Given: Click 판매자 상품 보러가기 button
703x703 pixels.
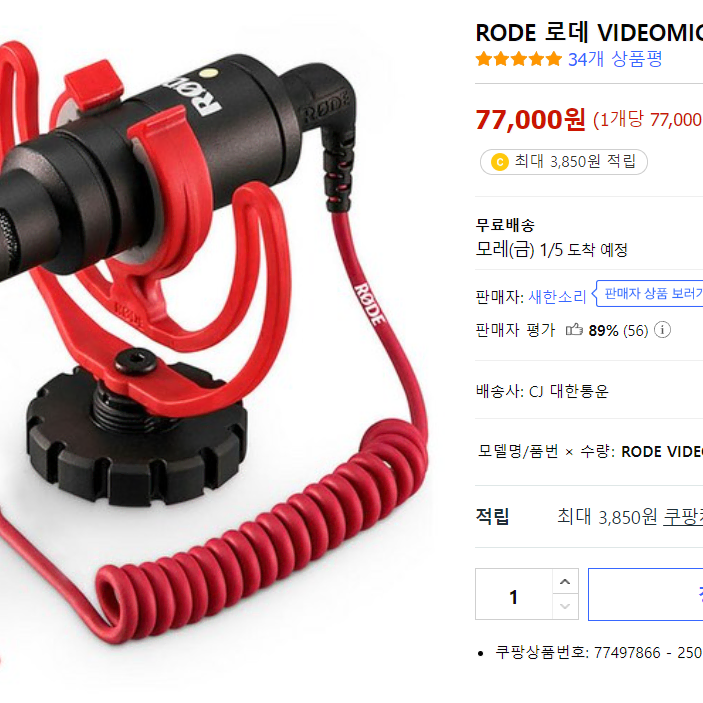Looking at the screenshot, I should click(x=650, y=294).
